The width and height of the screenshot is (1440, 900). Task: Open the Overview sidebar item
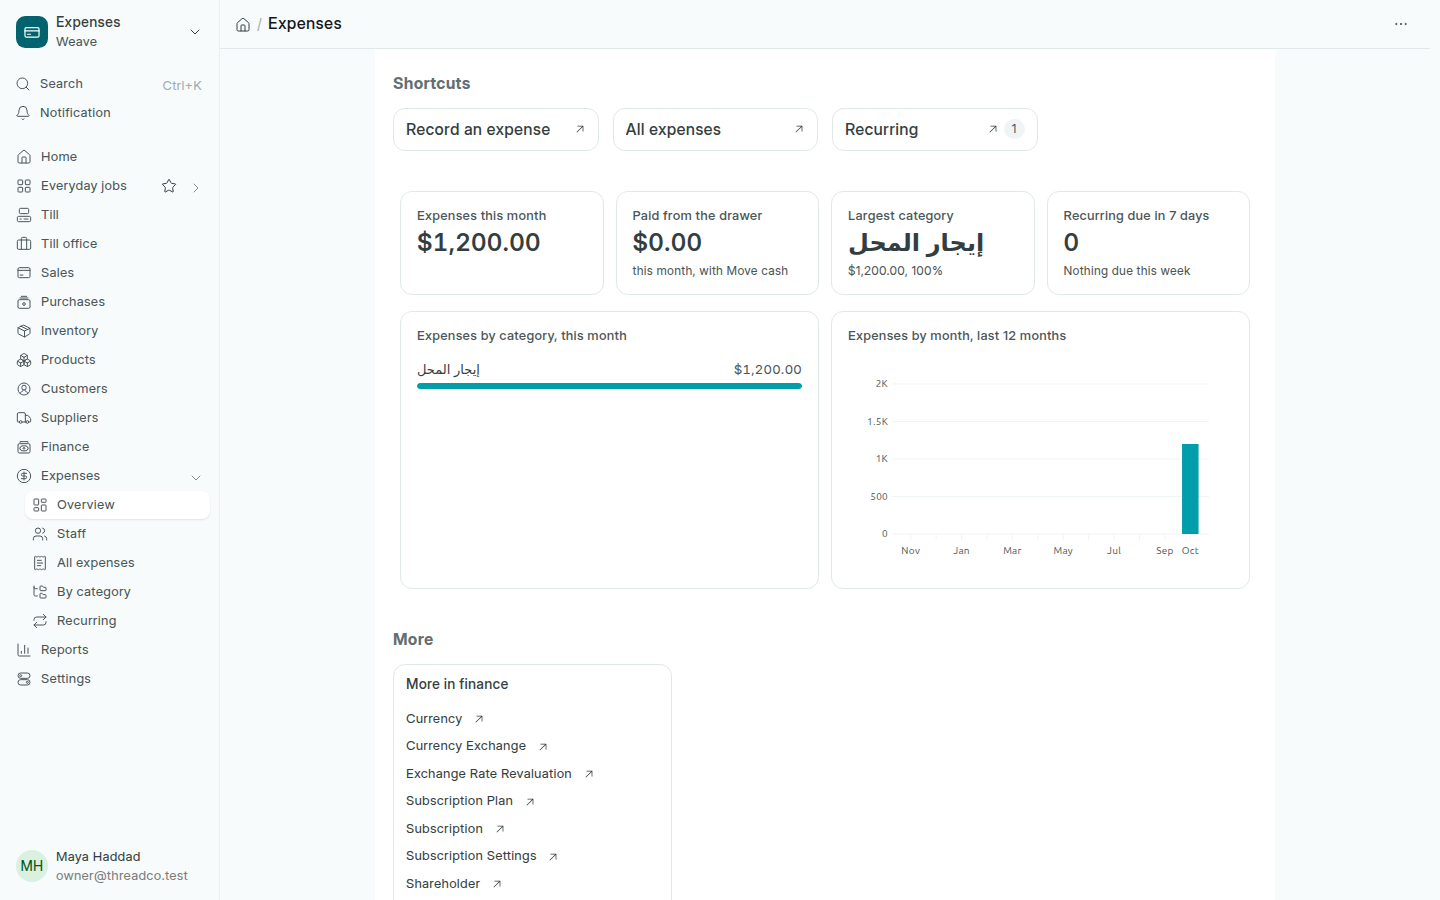point(117,505)
